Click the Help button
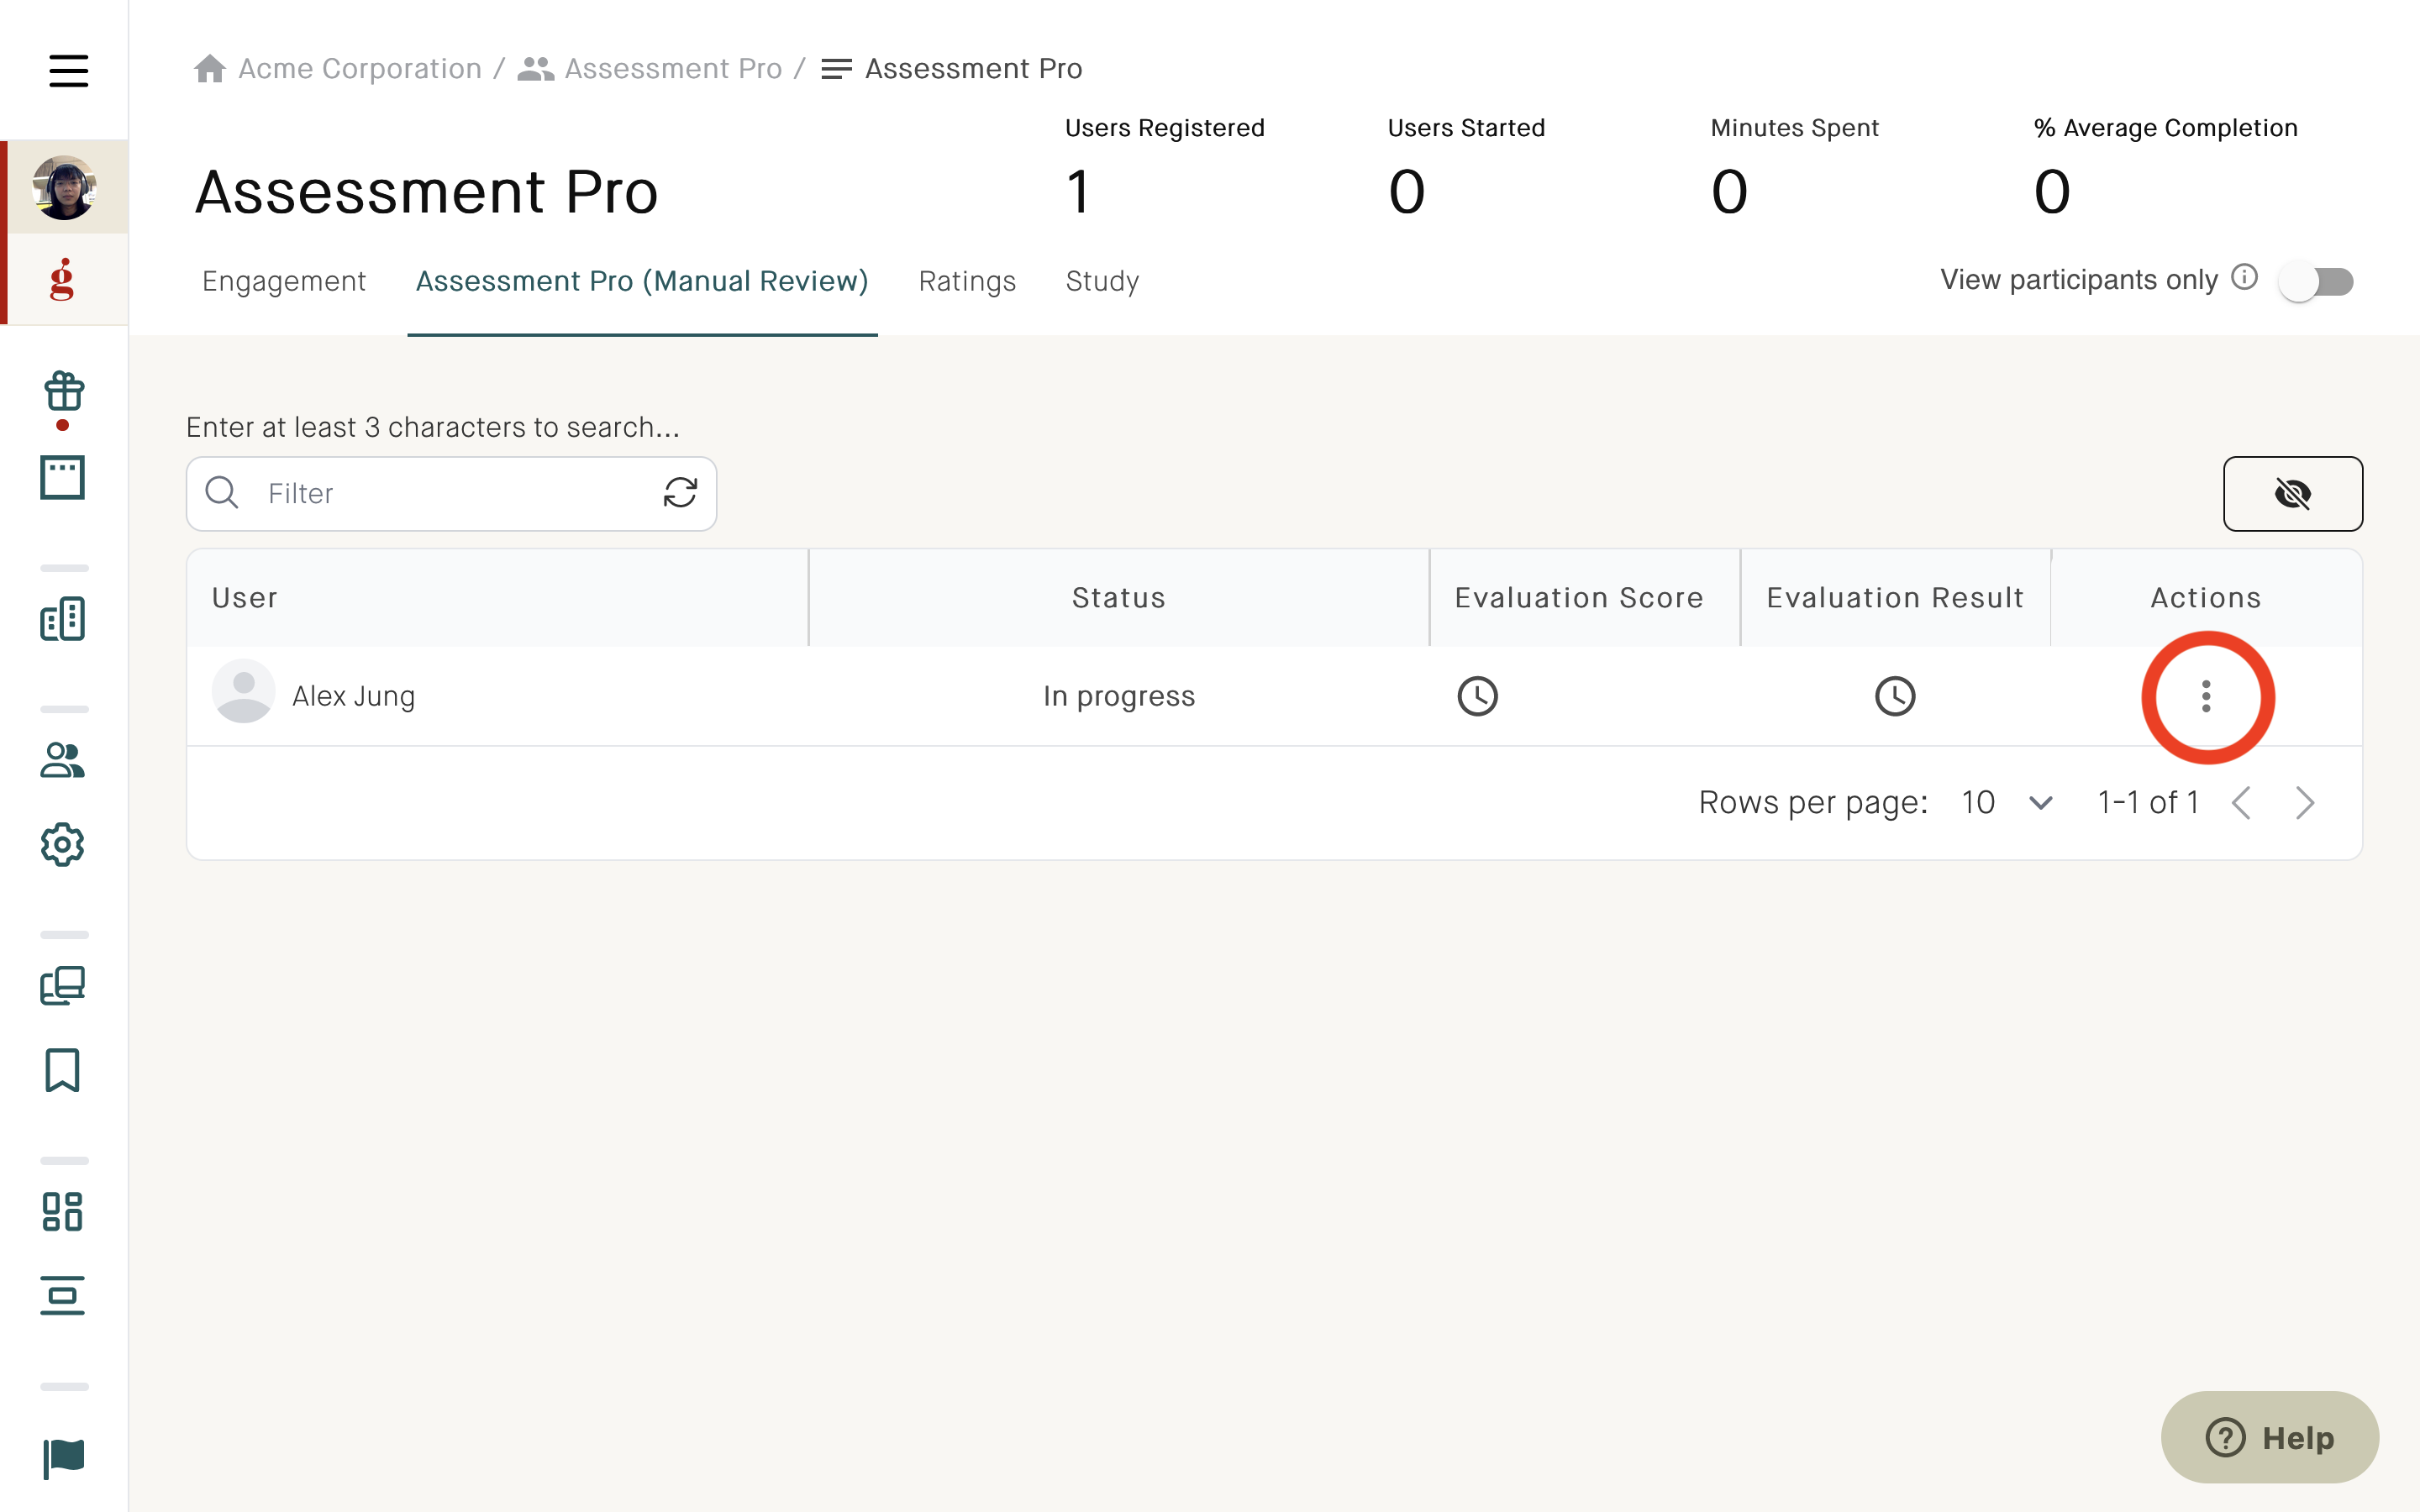 click(x=2271, y=1437)
